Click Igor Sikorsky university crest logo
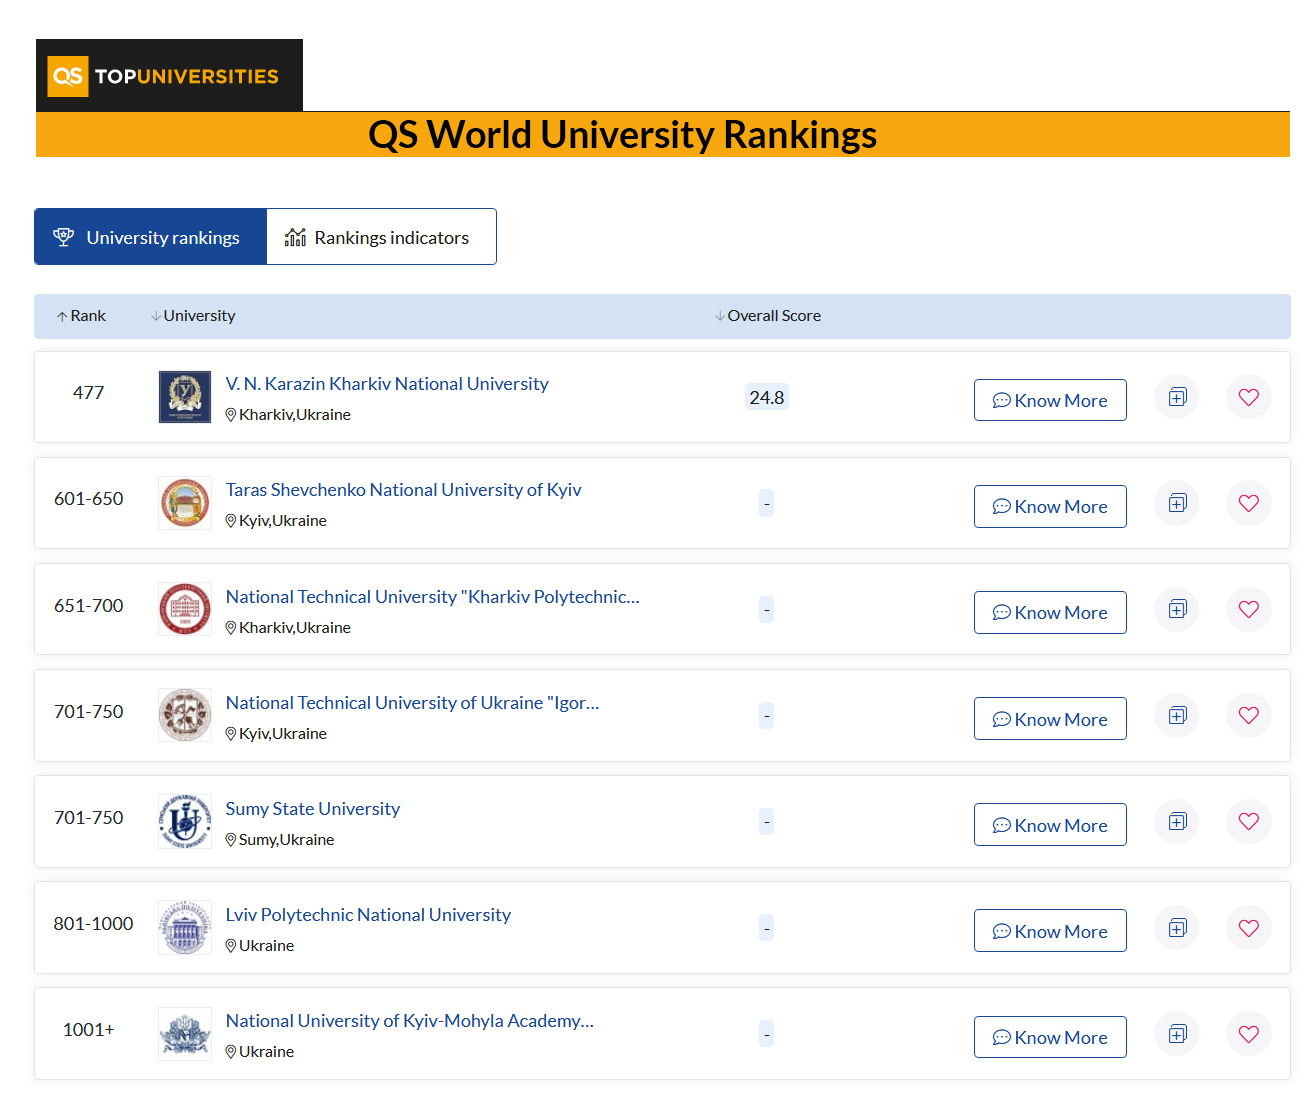The height and width of the screenshot is (1109, 1314). (x=185, y=715)
